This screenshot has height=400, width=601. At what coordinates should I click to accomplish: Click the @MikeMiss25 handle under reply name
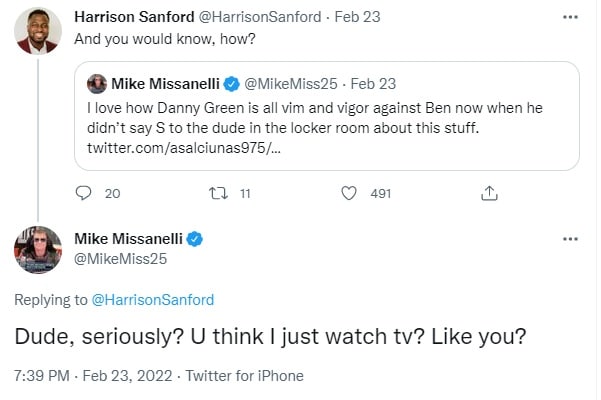click(121, 259)
